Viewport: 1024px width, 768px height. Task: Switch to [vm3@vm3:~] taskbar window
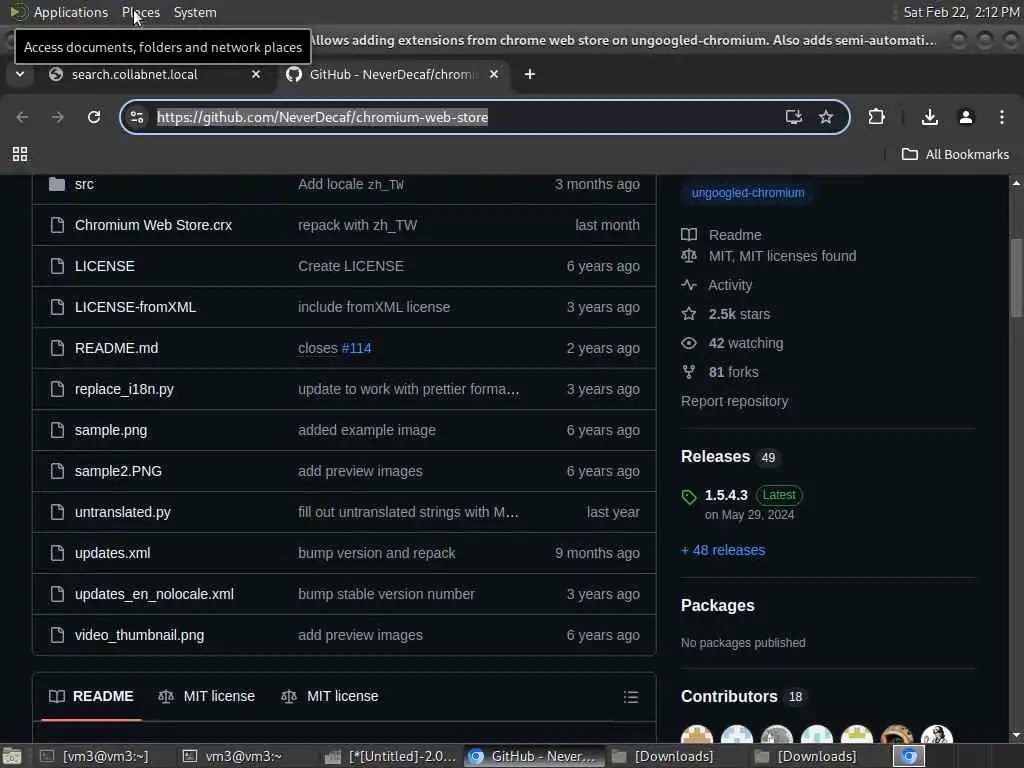[95, 756]
